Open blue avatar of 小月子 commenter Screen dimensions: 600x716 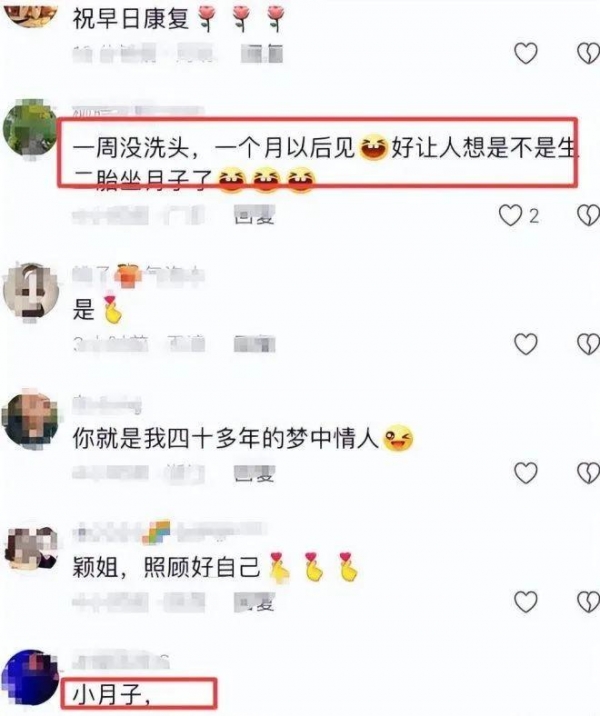(x=30, y=679)
